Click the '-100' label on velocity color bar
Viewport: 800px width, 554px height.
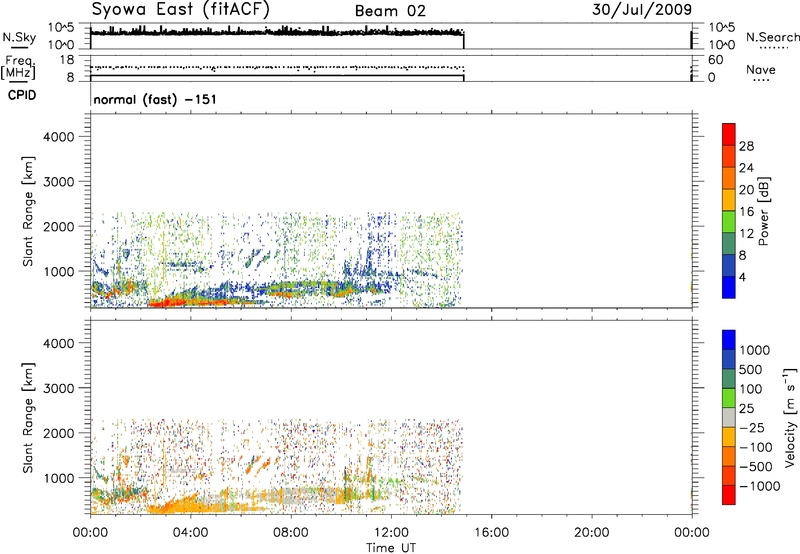click(755, 447)
